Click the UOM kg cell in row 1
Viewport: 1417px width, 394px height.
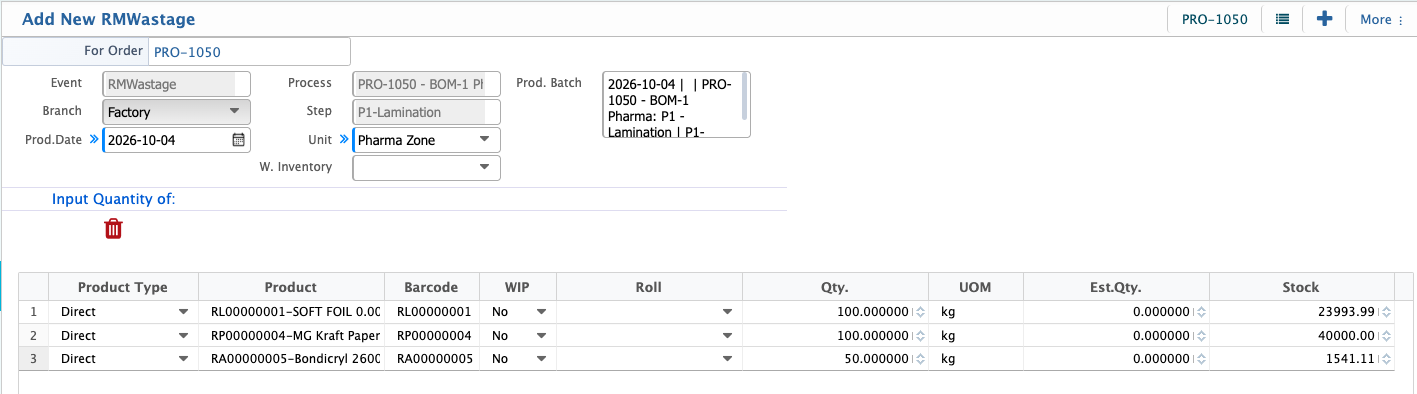click(x=975, y=312)
